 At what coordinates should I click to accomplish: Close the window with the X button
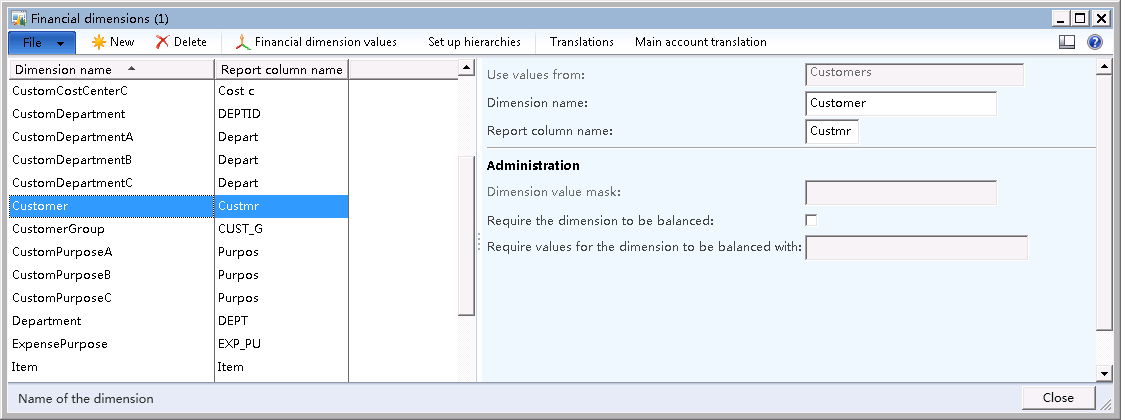(x=1100, y=19)
